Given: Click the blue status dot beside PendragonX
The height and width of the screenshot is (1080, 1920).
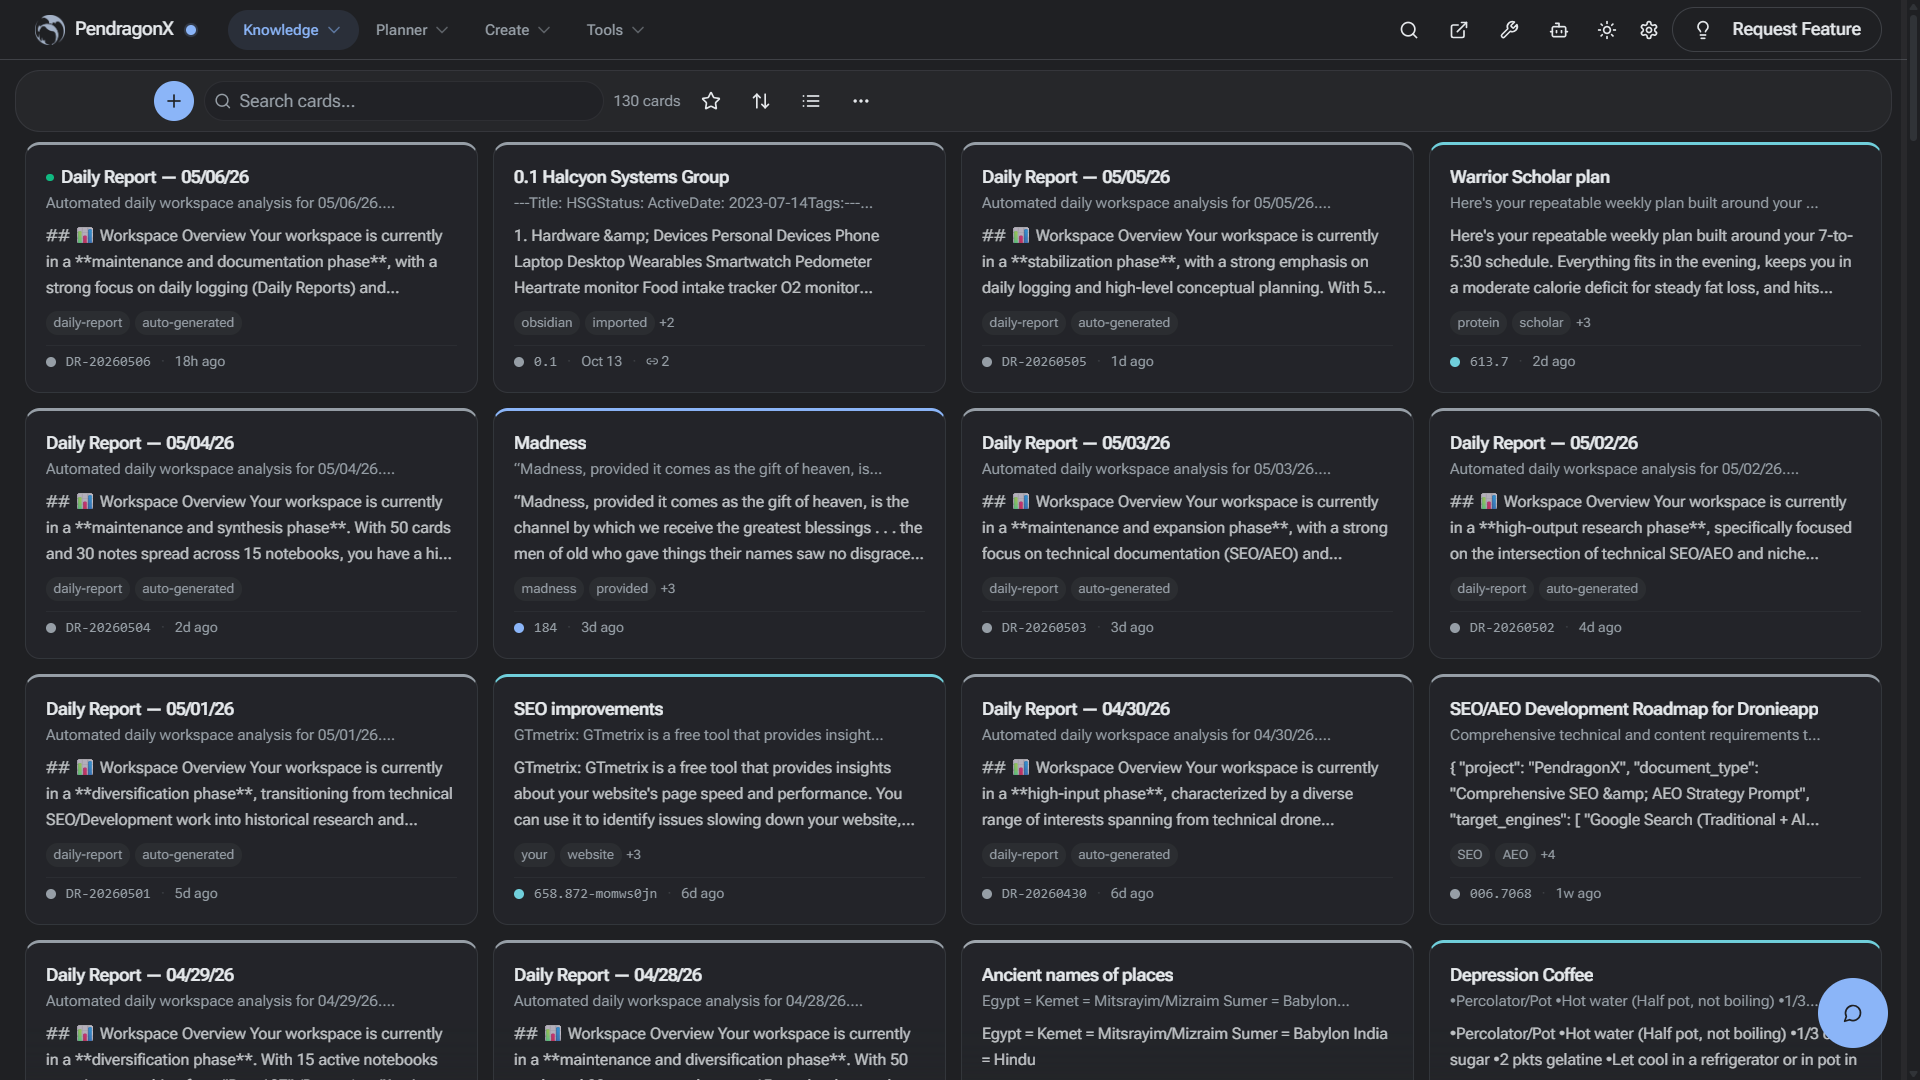Looking at the screenshot, I should (x=191, y=30).
